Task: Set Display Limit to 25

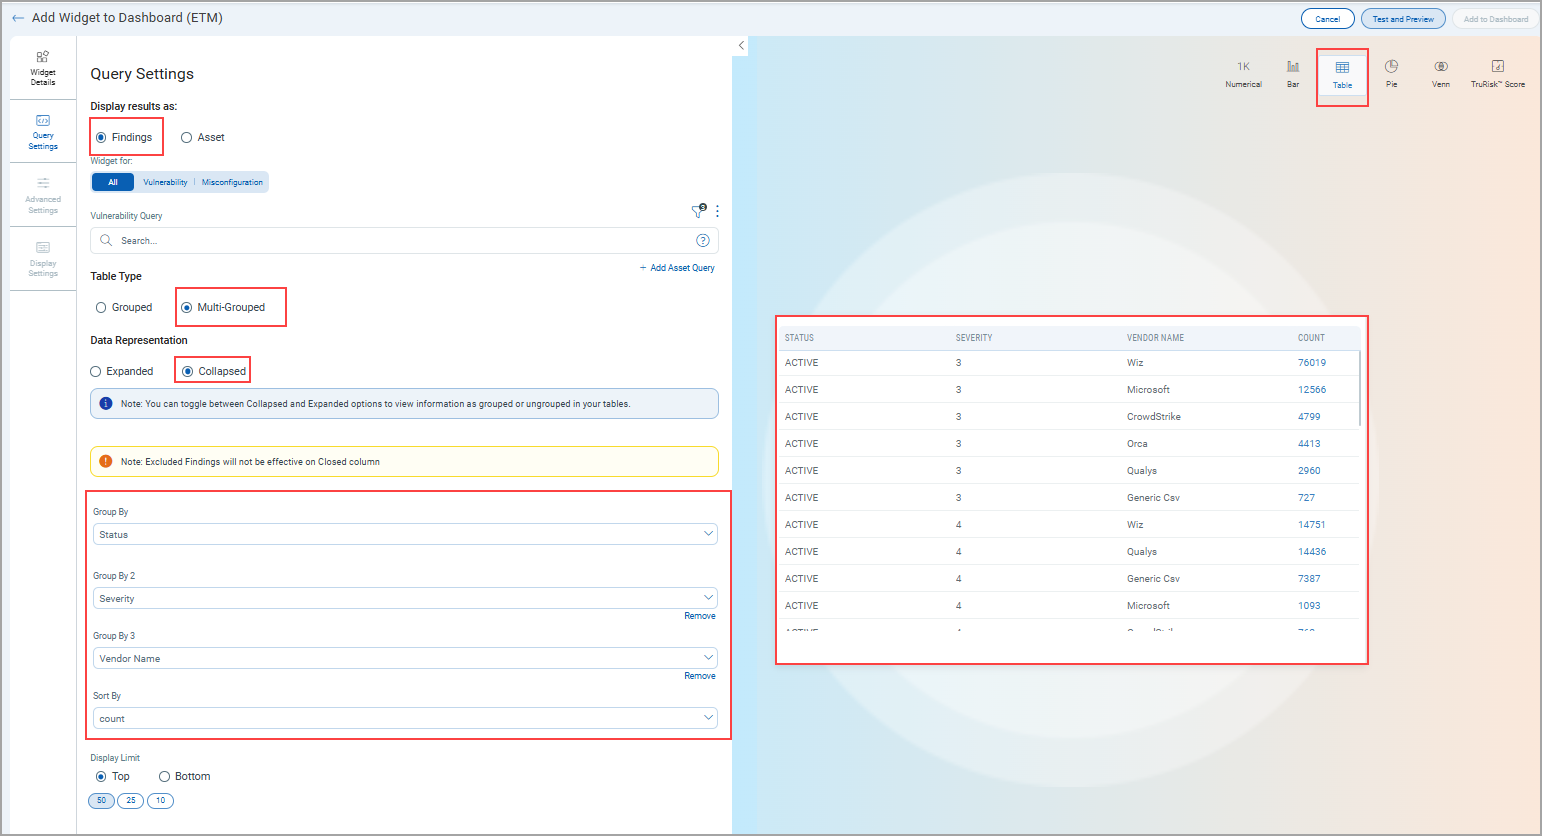Action: [x=130, y=800]
